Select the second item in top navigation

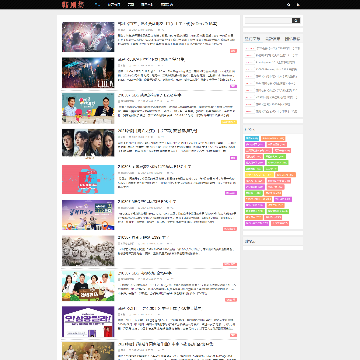click(114, 5)
